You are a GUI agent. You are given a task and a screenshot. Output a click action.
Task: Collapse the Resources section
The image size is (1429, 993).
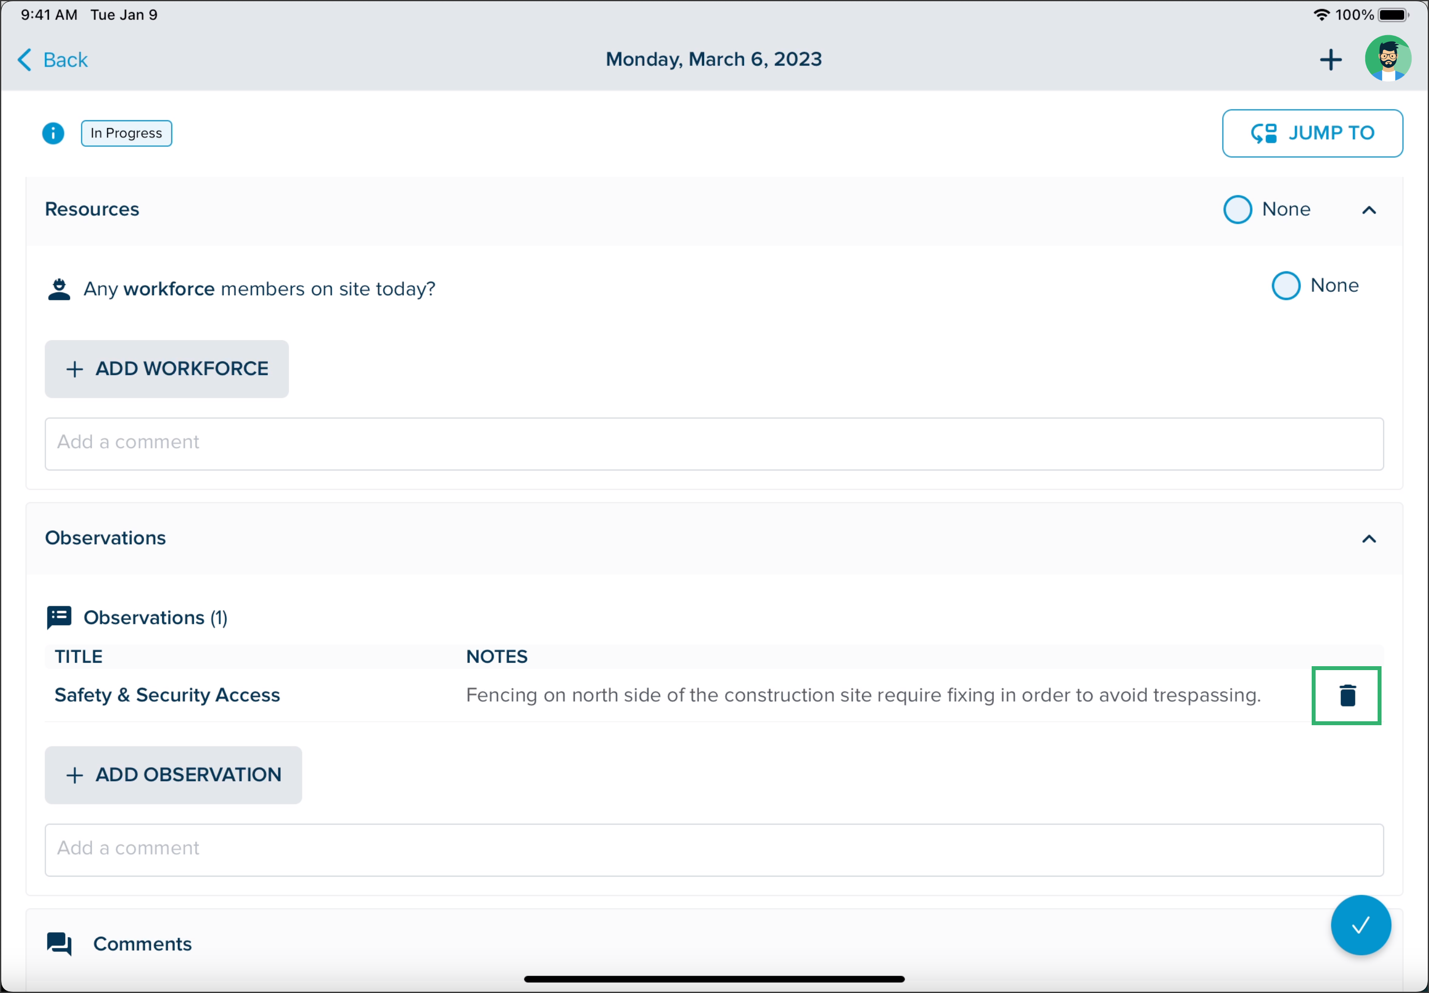1369,210
